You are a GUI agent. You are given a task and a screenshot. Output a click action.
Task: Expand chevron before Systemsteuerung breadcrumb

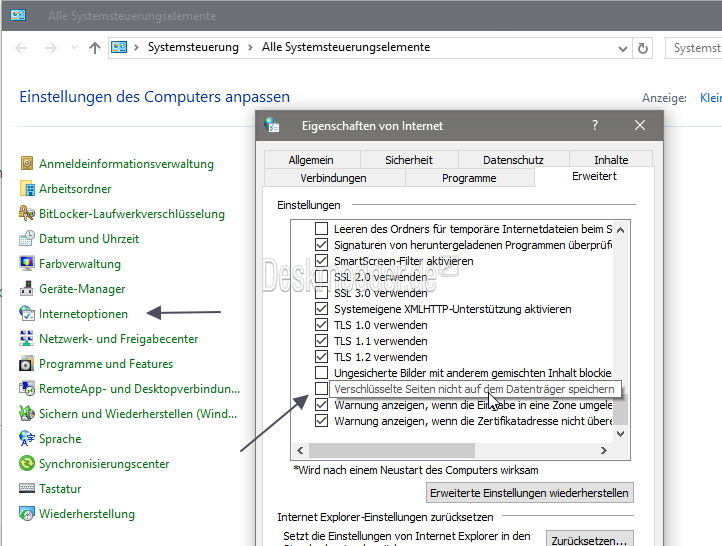(136, 47)
